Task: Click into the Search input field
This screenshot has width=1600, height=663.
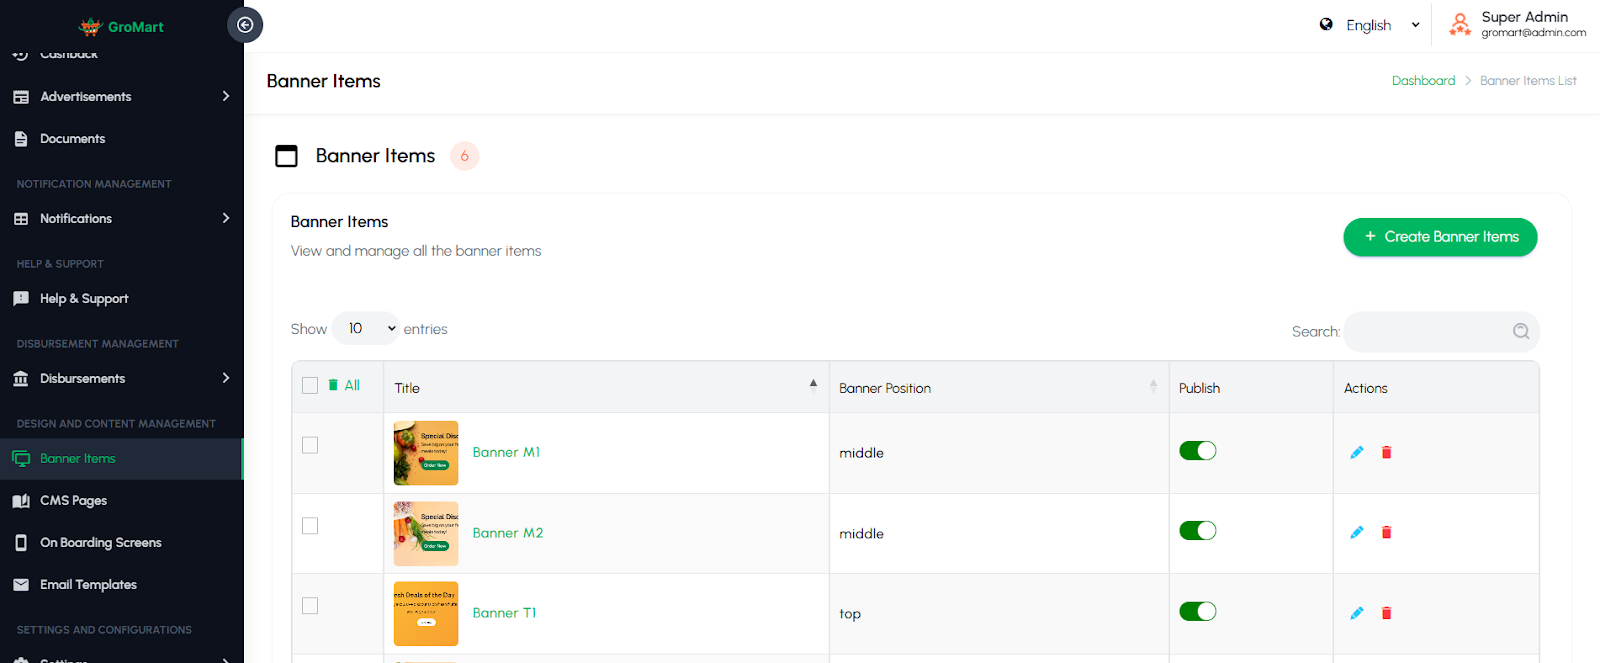Action: [x=1425, y=331]
